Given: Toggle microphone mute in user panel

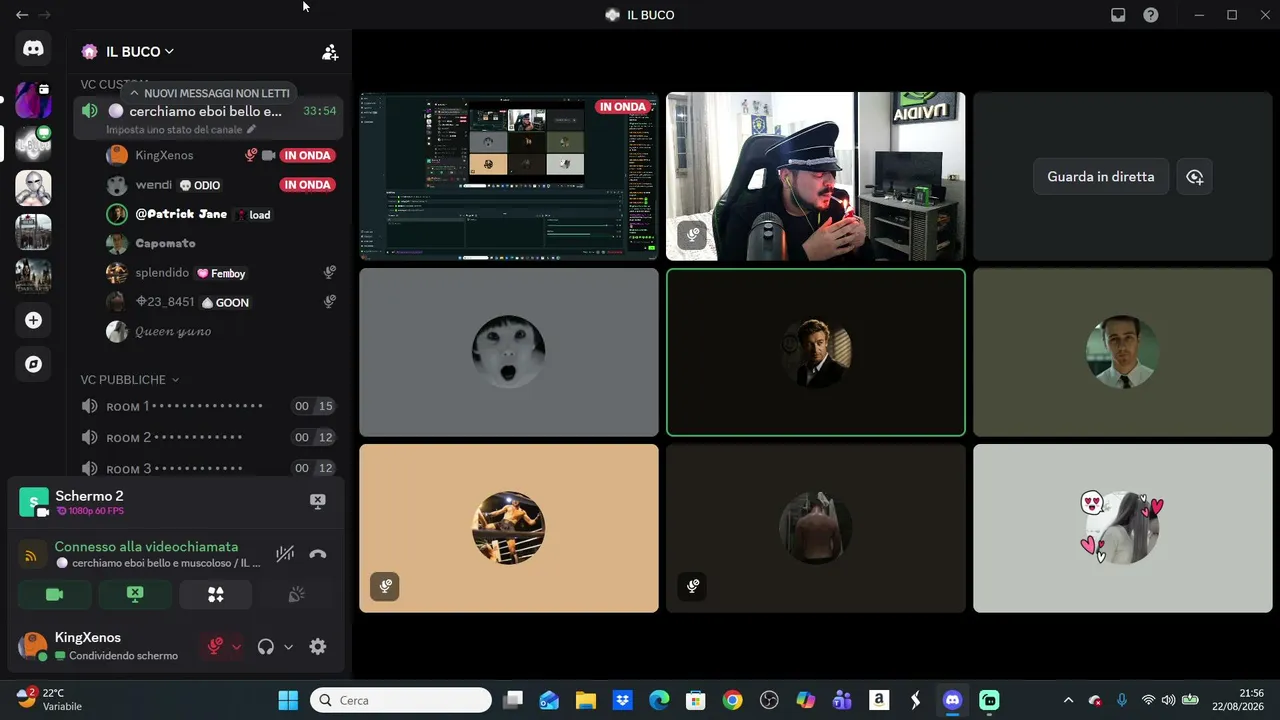Looking at the screenshot, I should pyautogui.click(x=214, y=647).
